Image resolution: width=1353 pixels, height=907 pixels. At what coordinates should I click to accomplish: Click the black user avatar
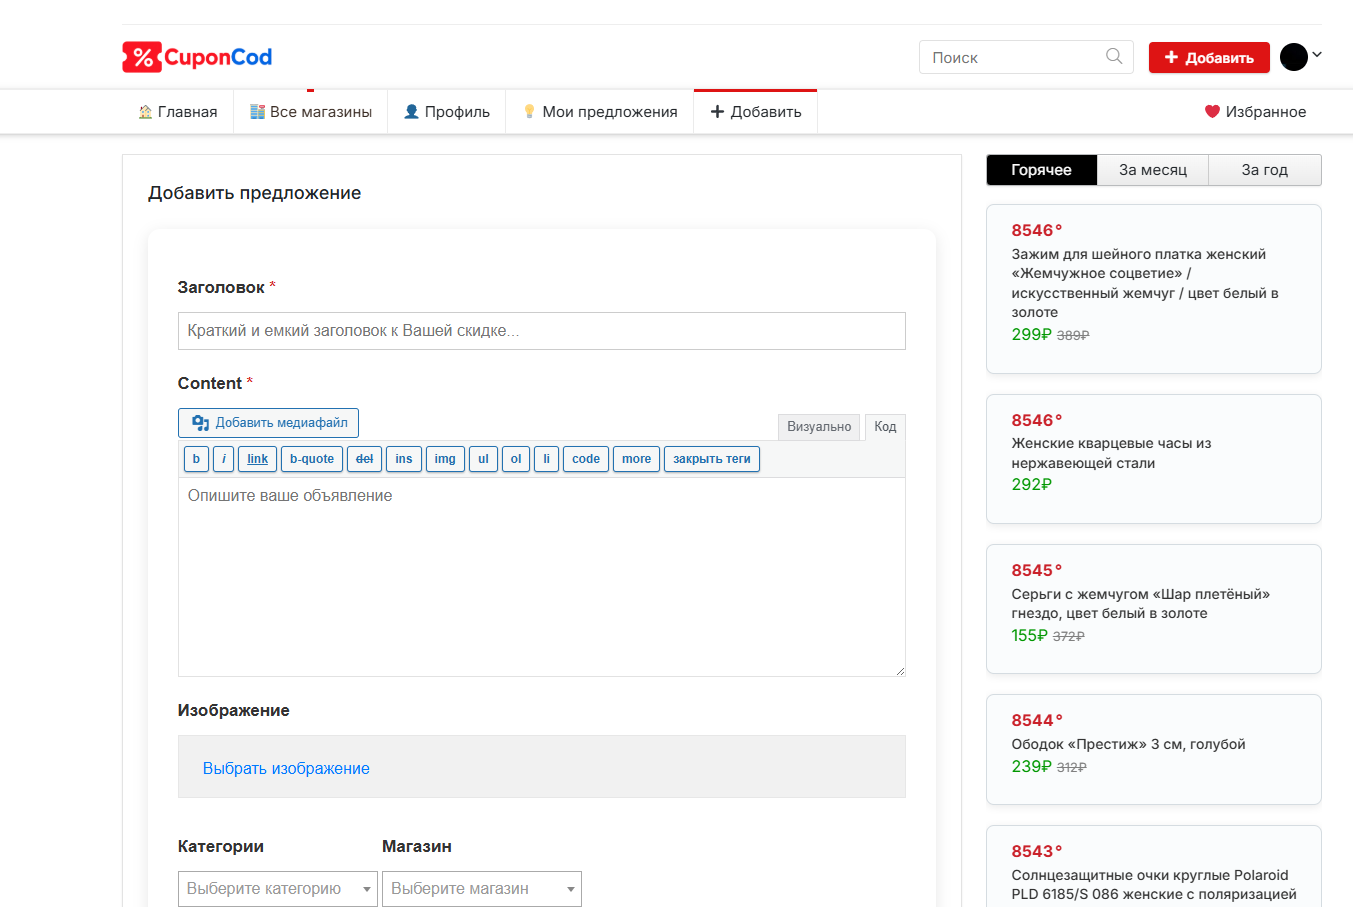pos(1293,57)
